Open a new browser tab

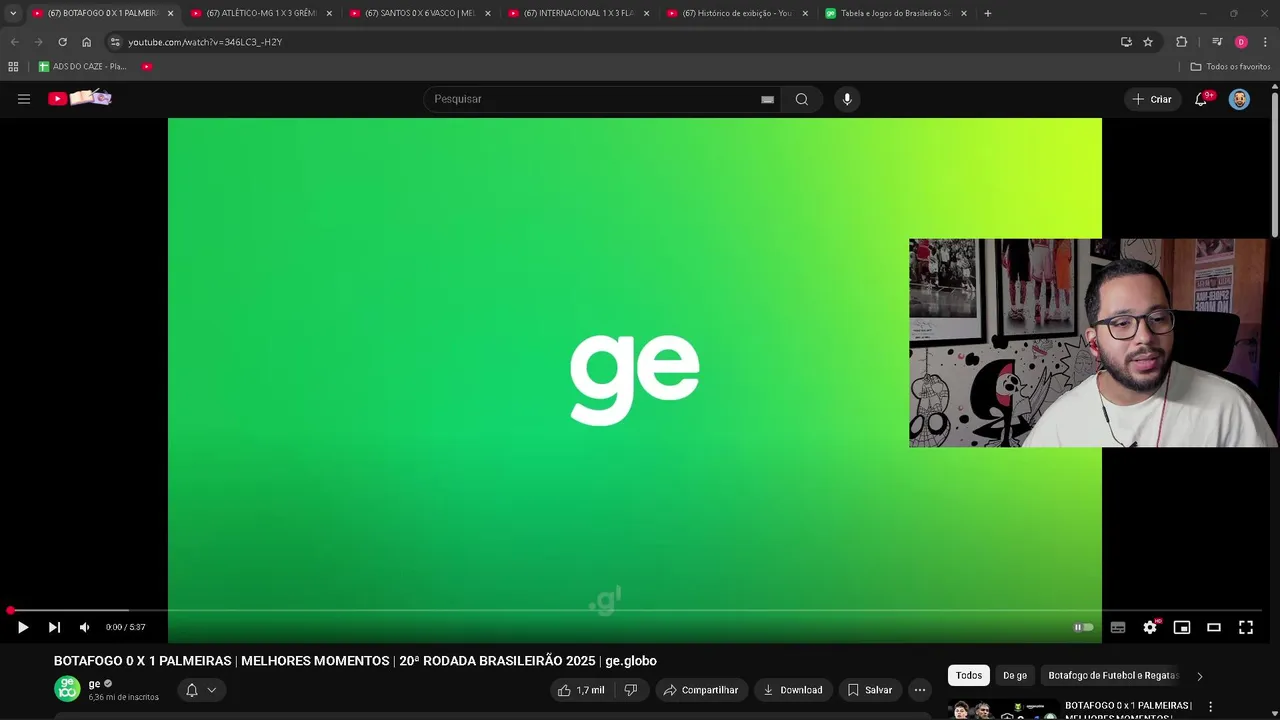click(988, 13)
